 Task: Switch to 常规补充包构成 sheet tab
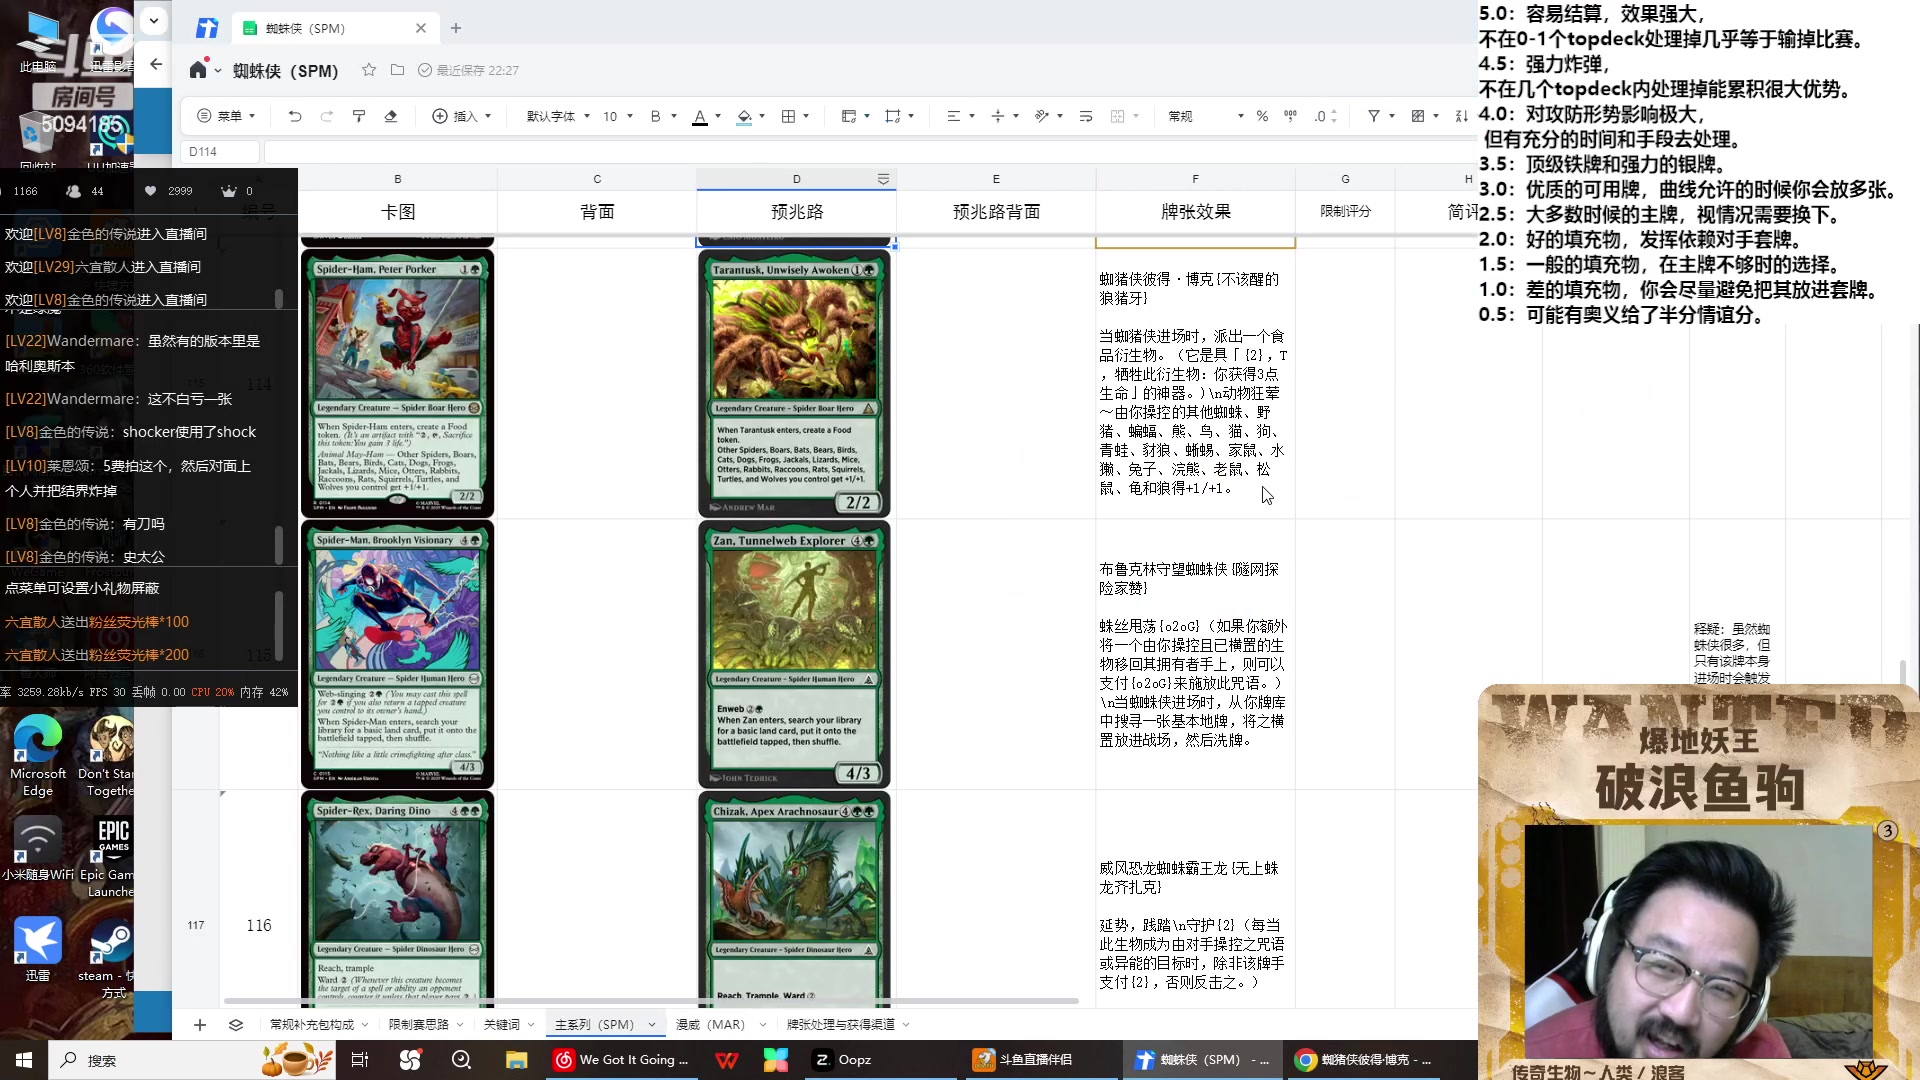click(x=312, y=1024)
